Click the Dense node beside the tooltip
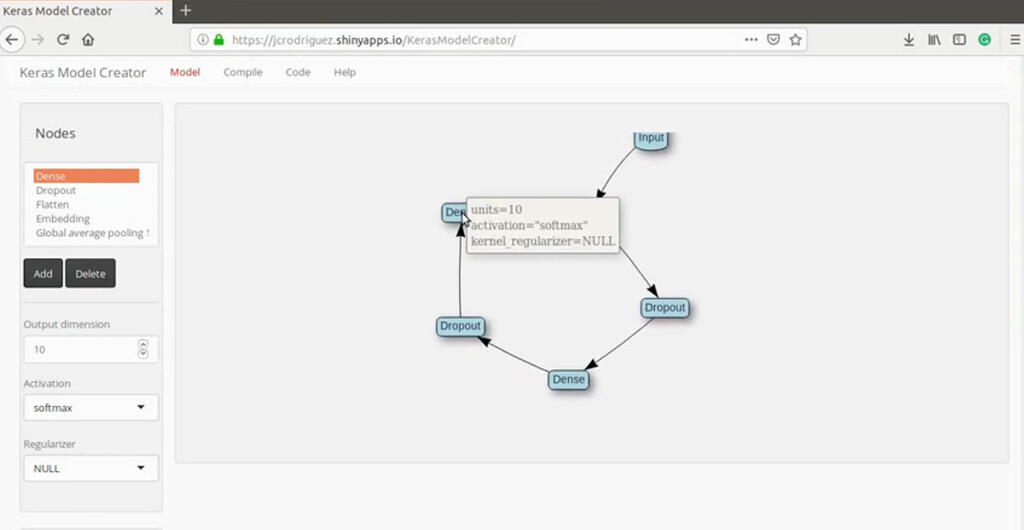The image size is (1024, 530). [453, 213]
